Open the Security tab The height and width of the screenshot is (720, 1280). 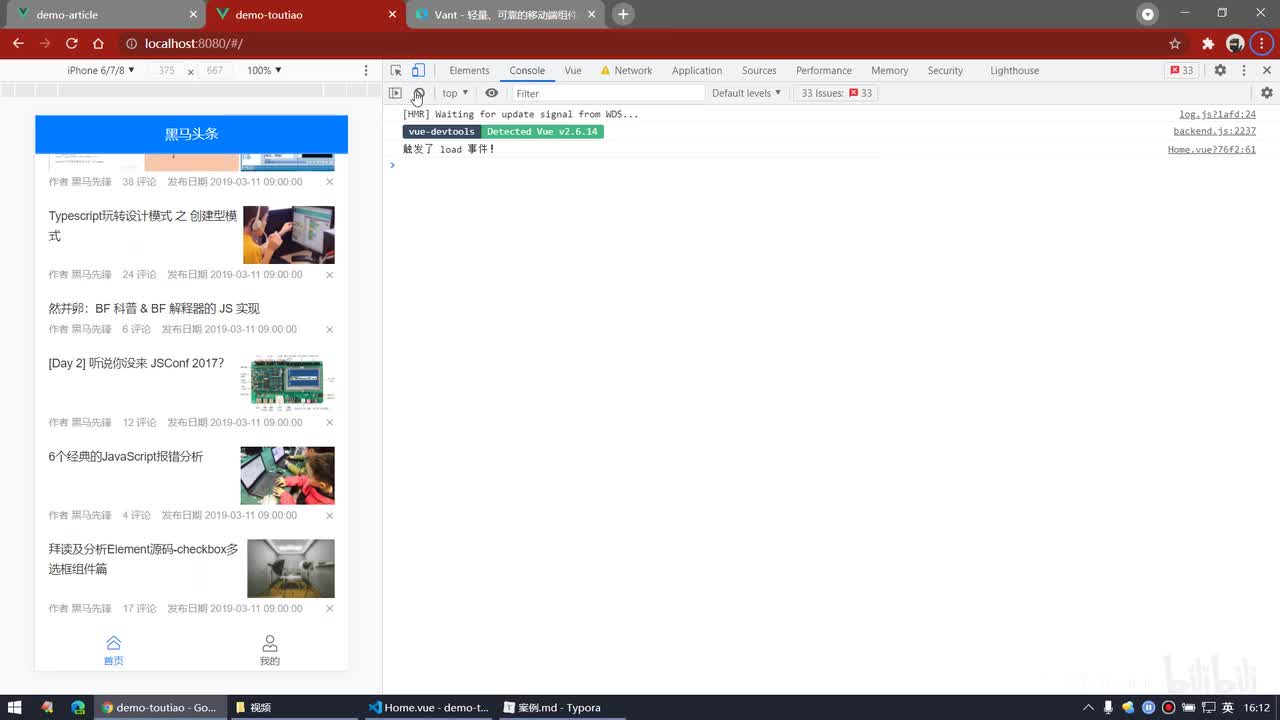click(945, 70)
